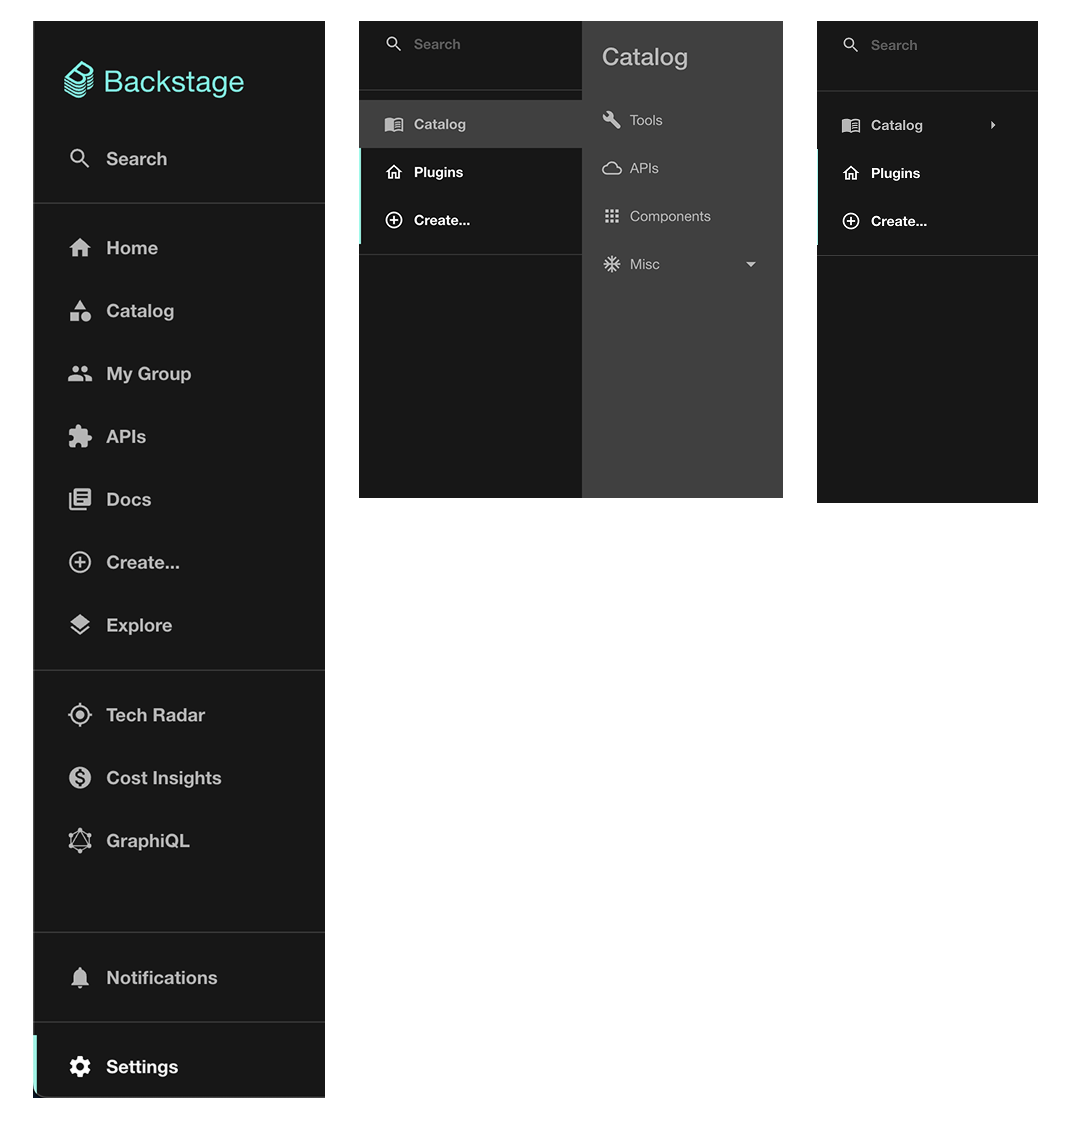The height and width of the screenshot is (1123, 1071).
Task: Click the Cost Insights dollar icon
Action: click(x=80, y=777)
